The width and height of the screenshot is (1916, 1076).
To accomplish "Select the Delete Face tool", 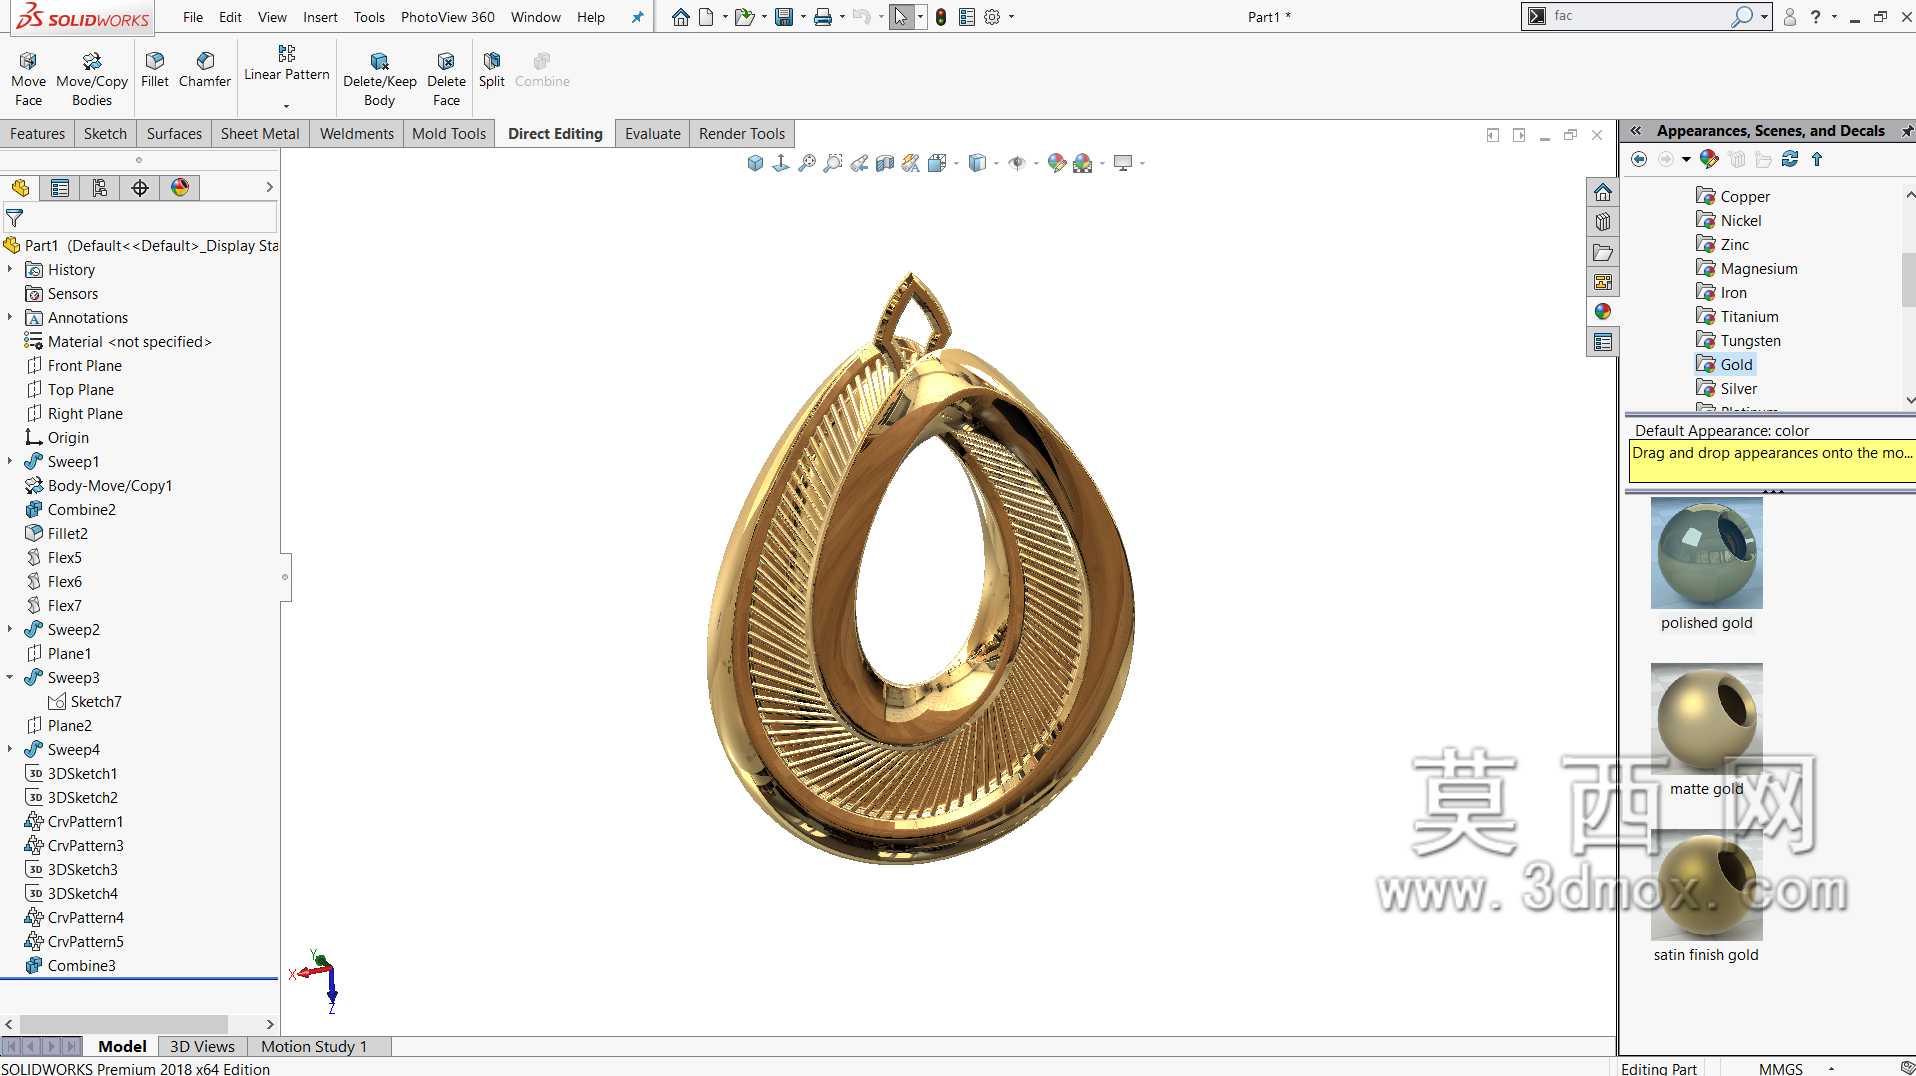I will point(446,78).
